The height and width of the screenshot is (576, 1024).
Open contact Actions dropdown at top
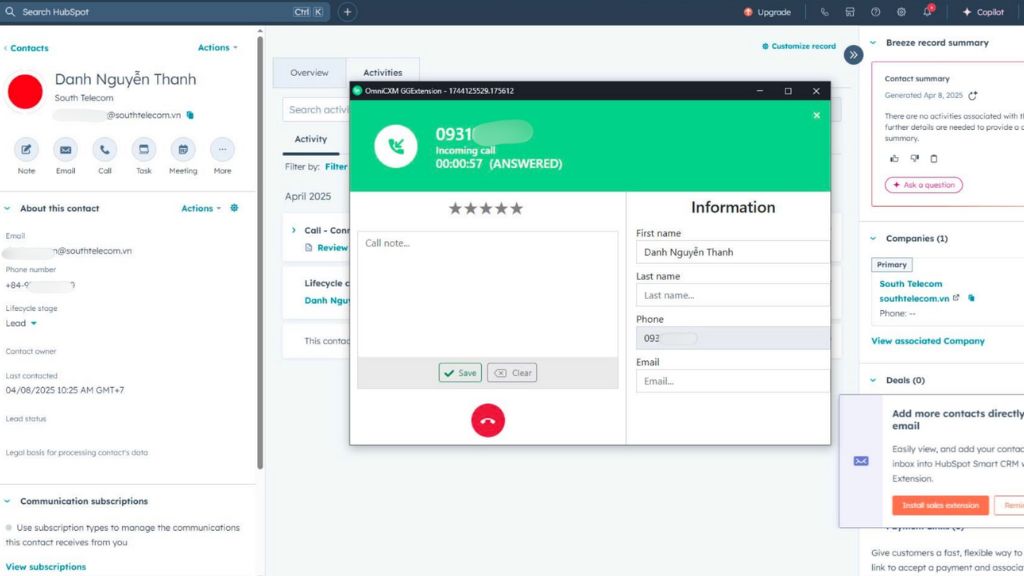[217, 48]
